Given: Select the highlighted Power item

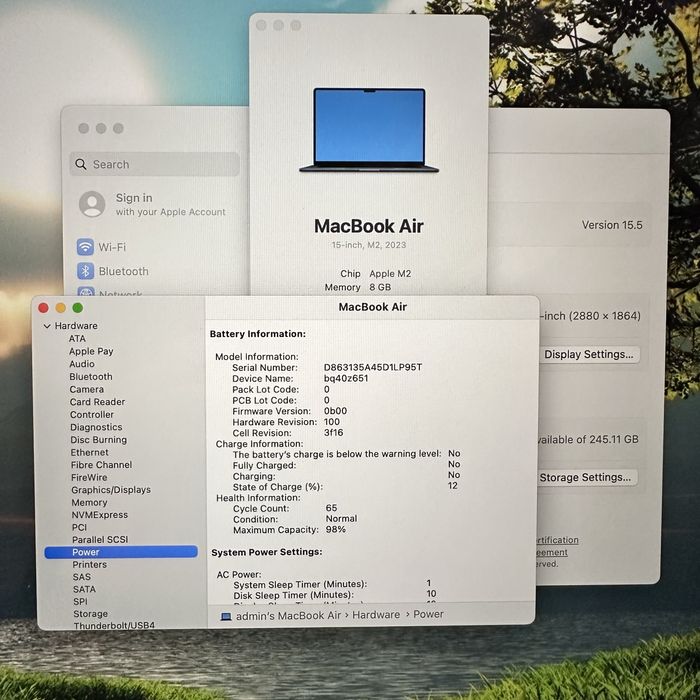Looking at the screenshot, I should (121, 552).
